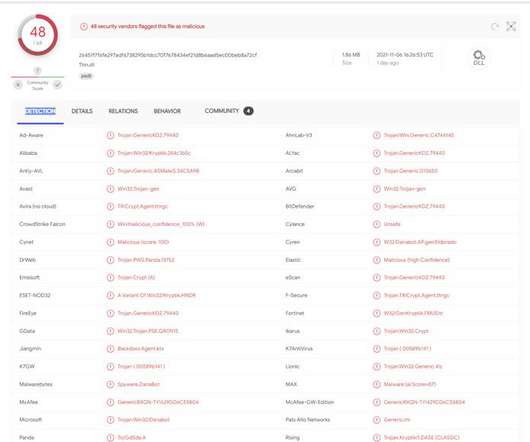Click the 48 detection score circle
The height and width of the screenshot is (442, 530).
coord(38,35)
